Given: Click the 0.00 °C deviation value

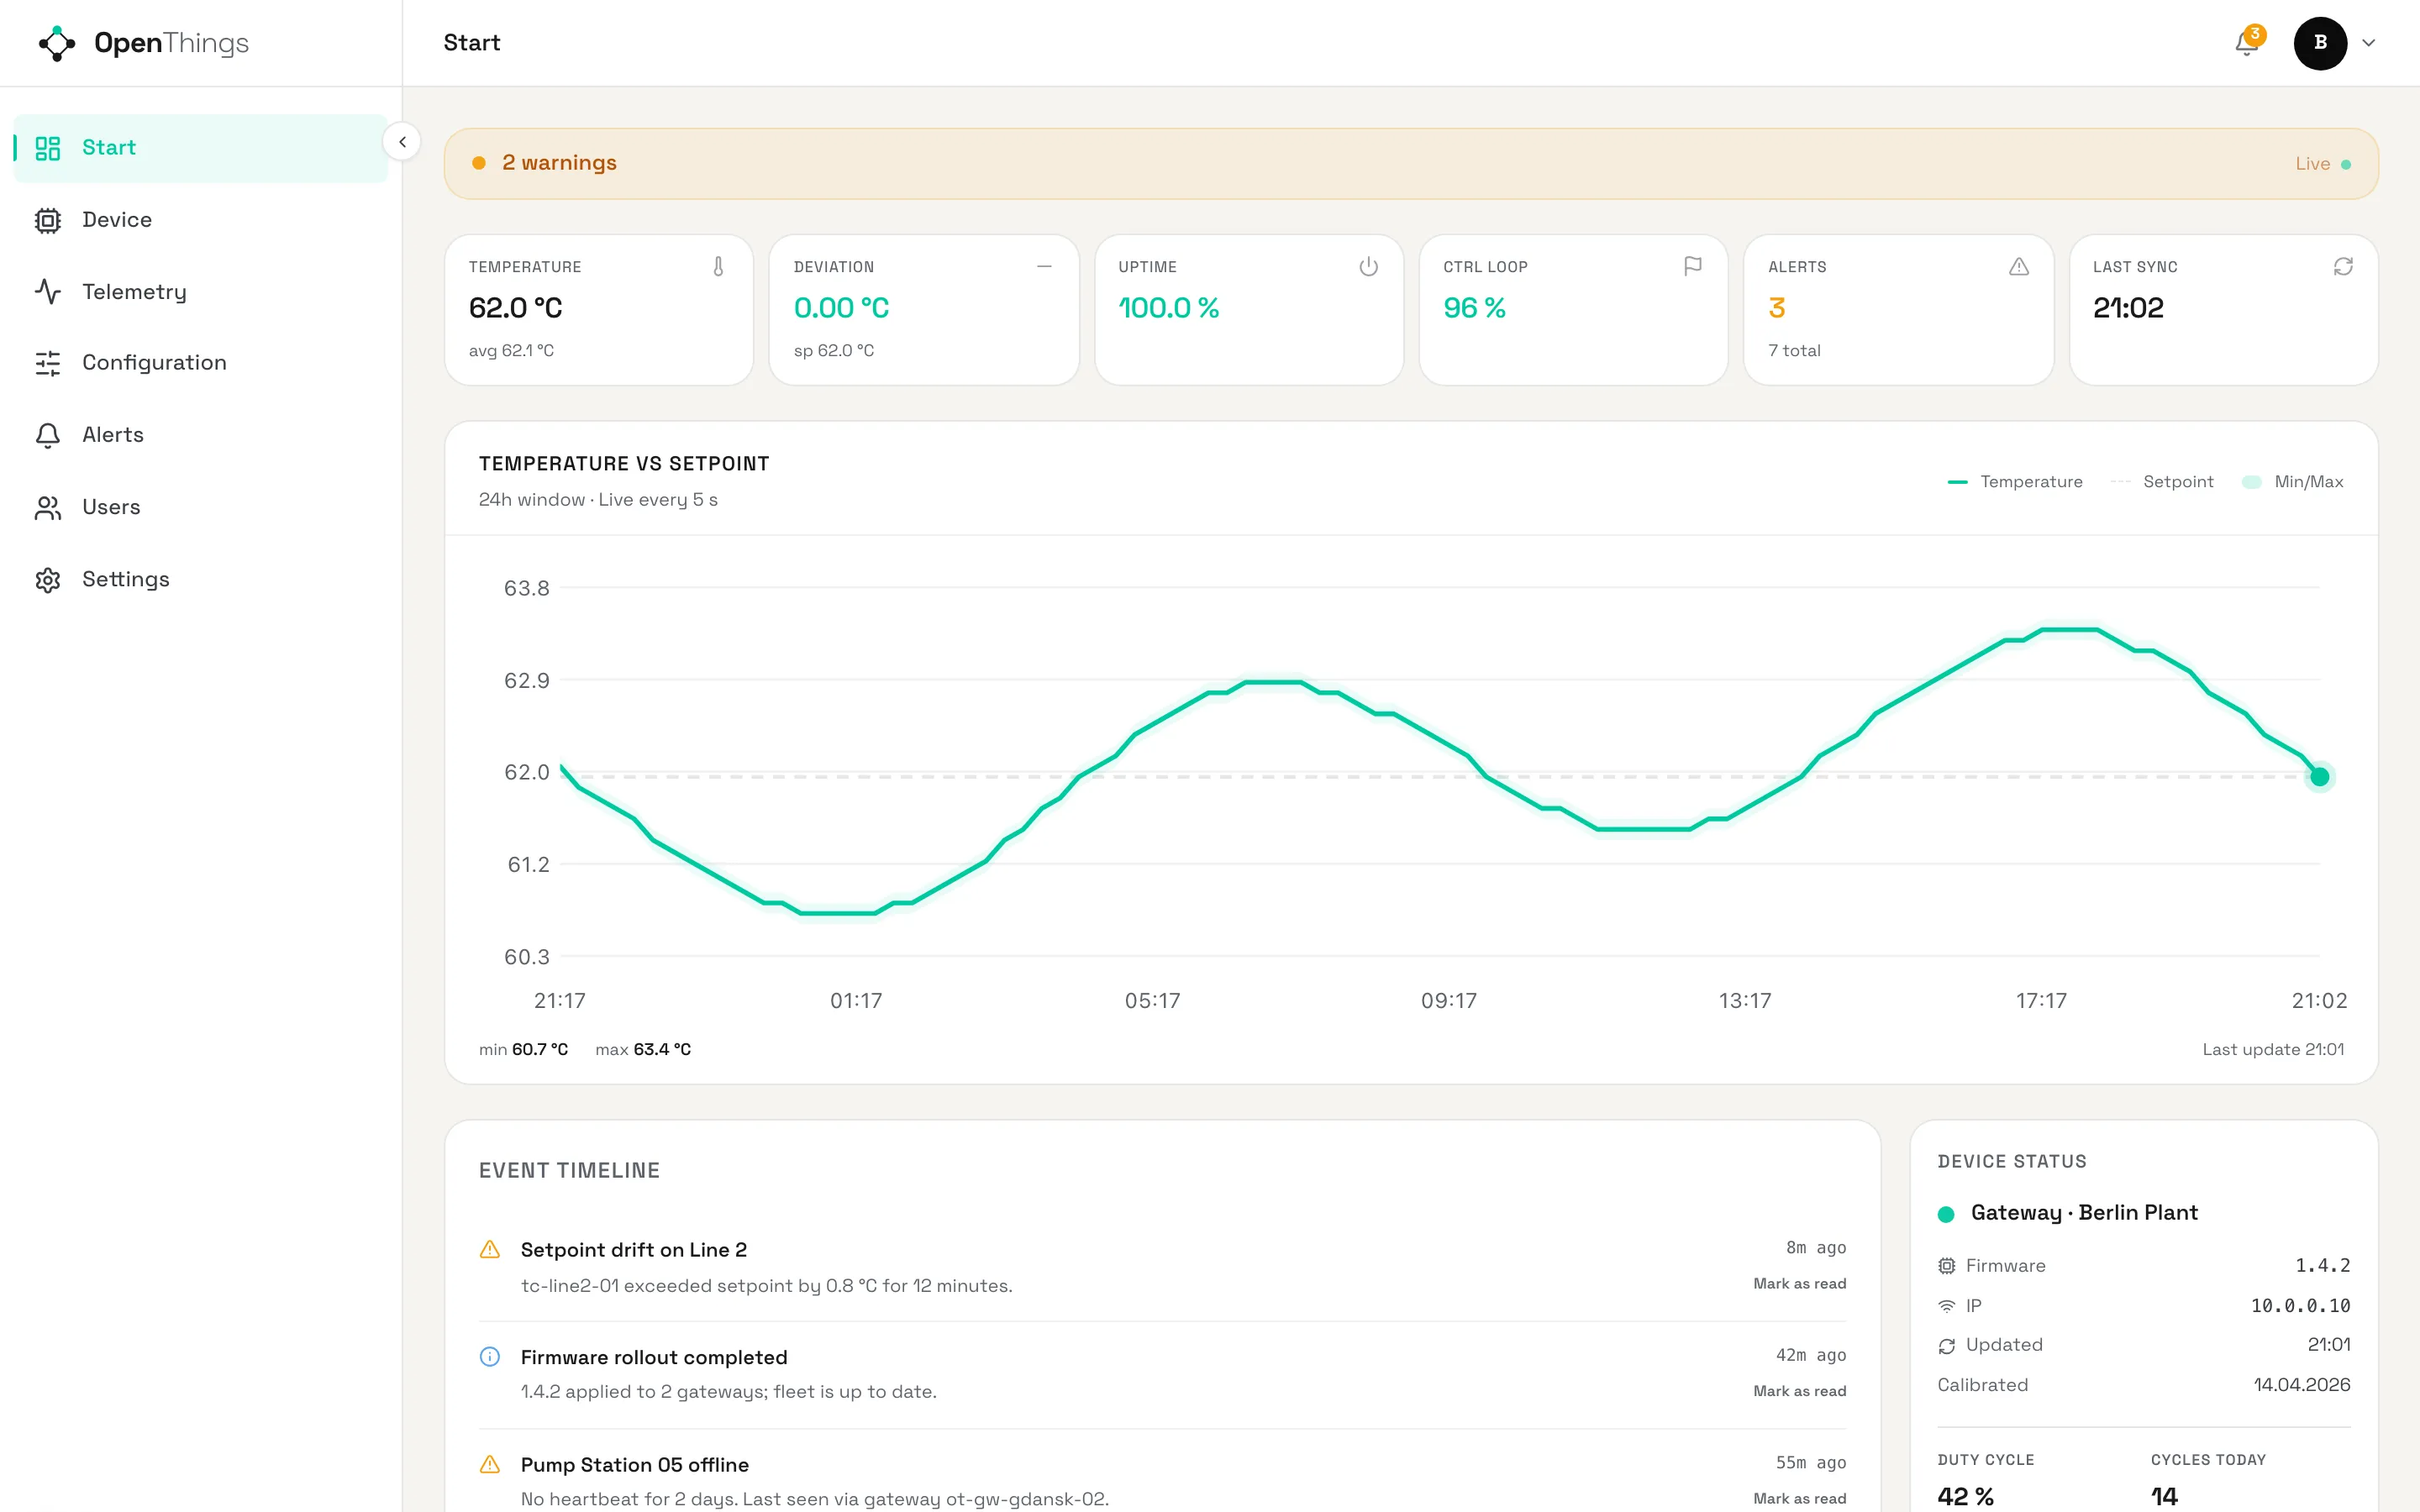Looking at the screenshot, I should click(841, 308).
